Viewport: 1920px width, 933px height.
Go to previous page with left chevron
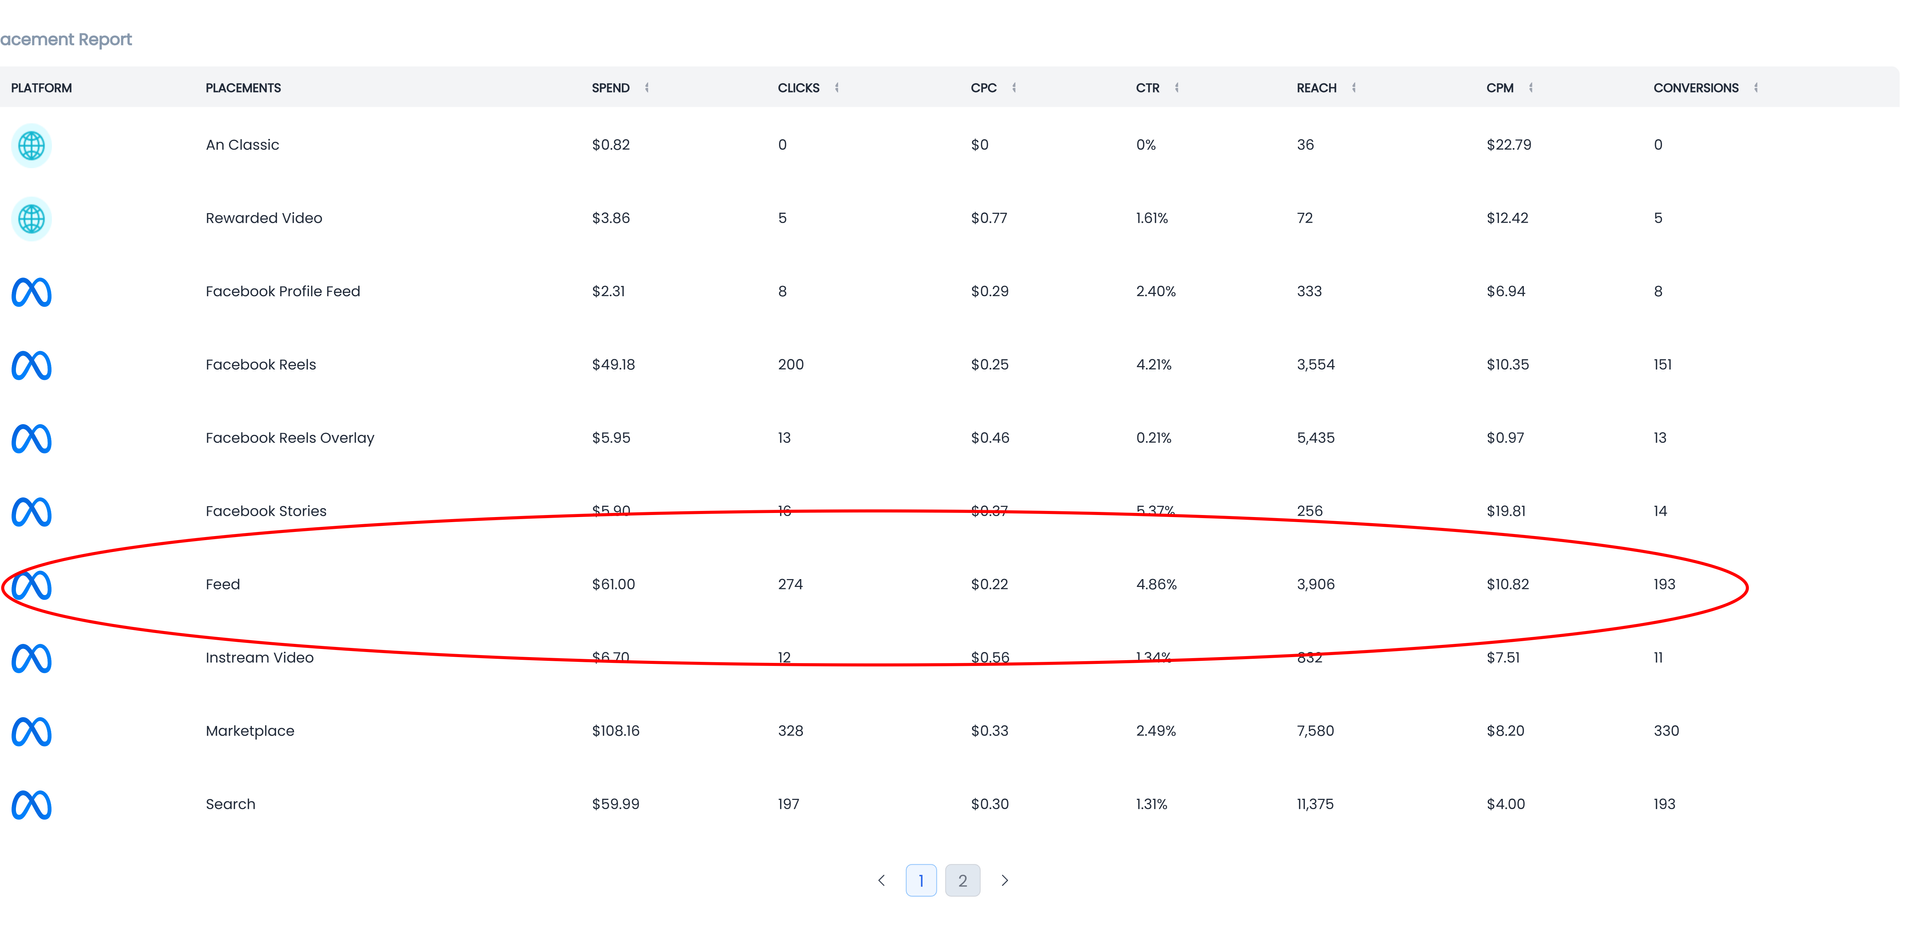(x=881, y=881)
